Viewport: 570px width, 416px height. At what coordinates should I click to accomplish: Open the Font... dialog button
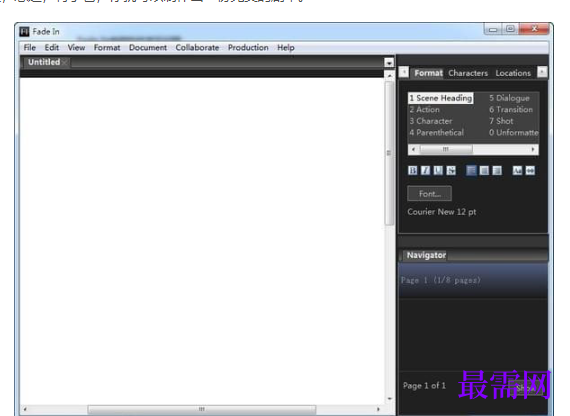click(x=430, y=193)
